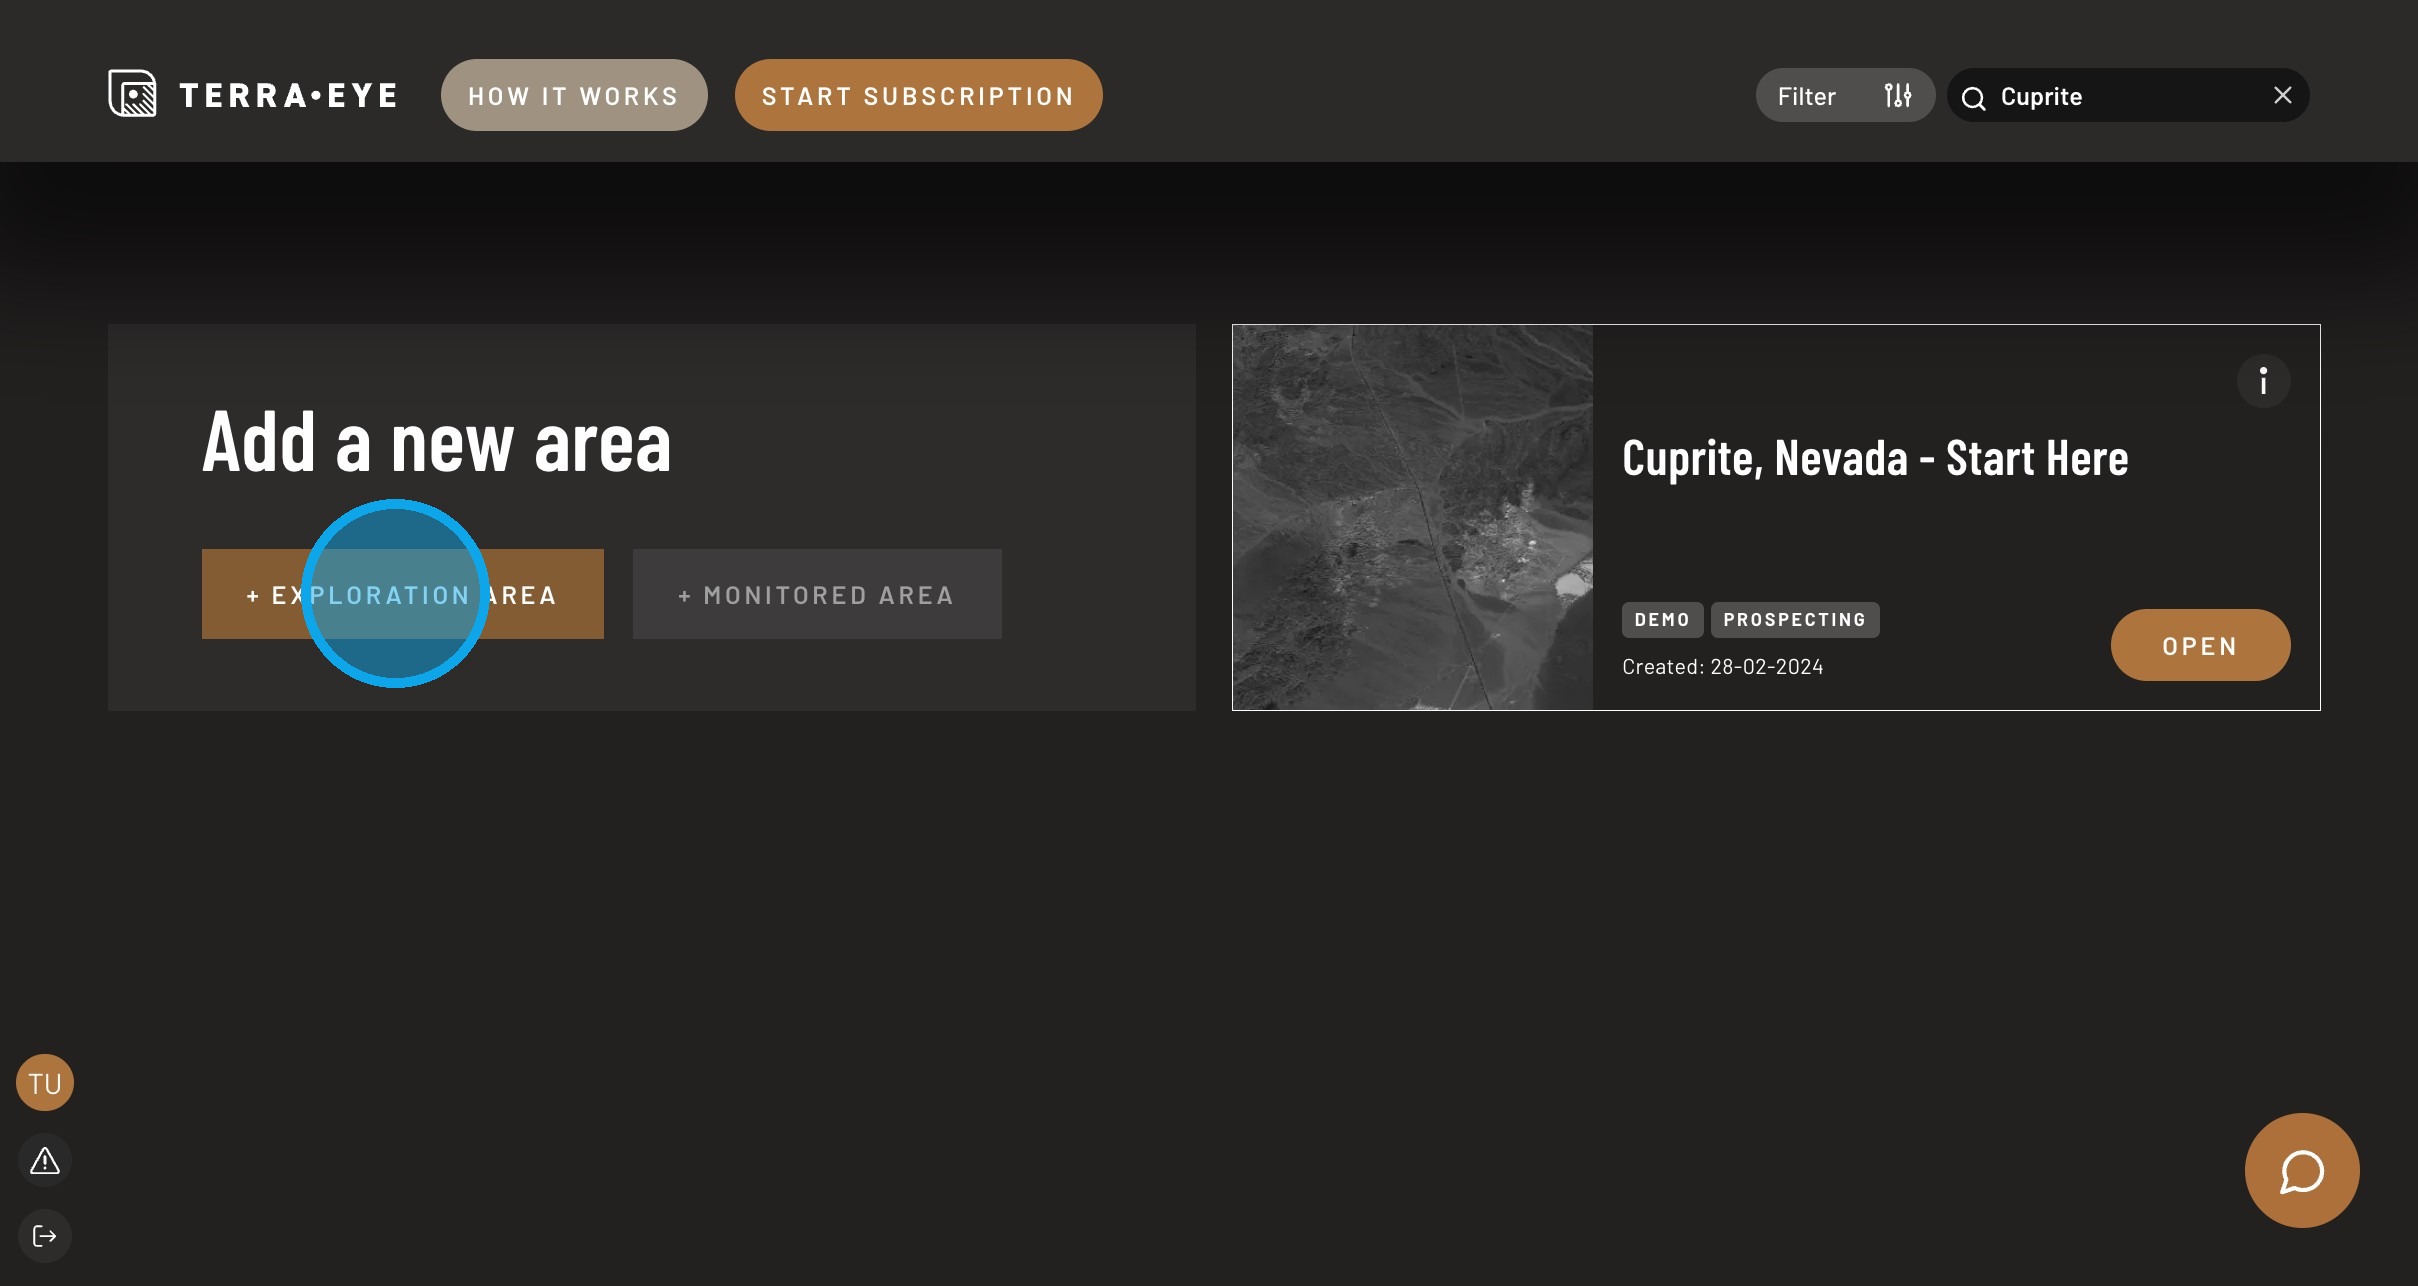Open the Cuprite, Nevada project
The width and height of the screenshot is (2418, 1286).
[2200, 646]
